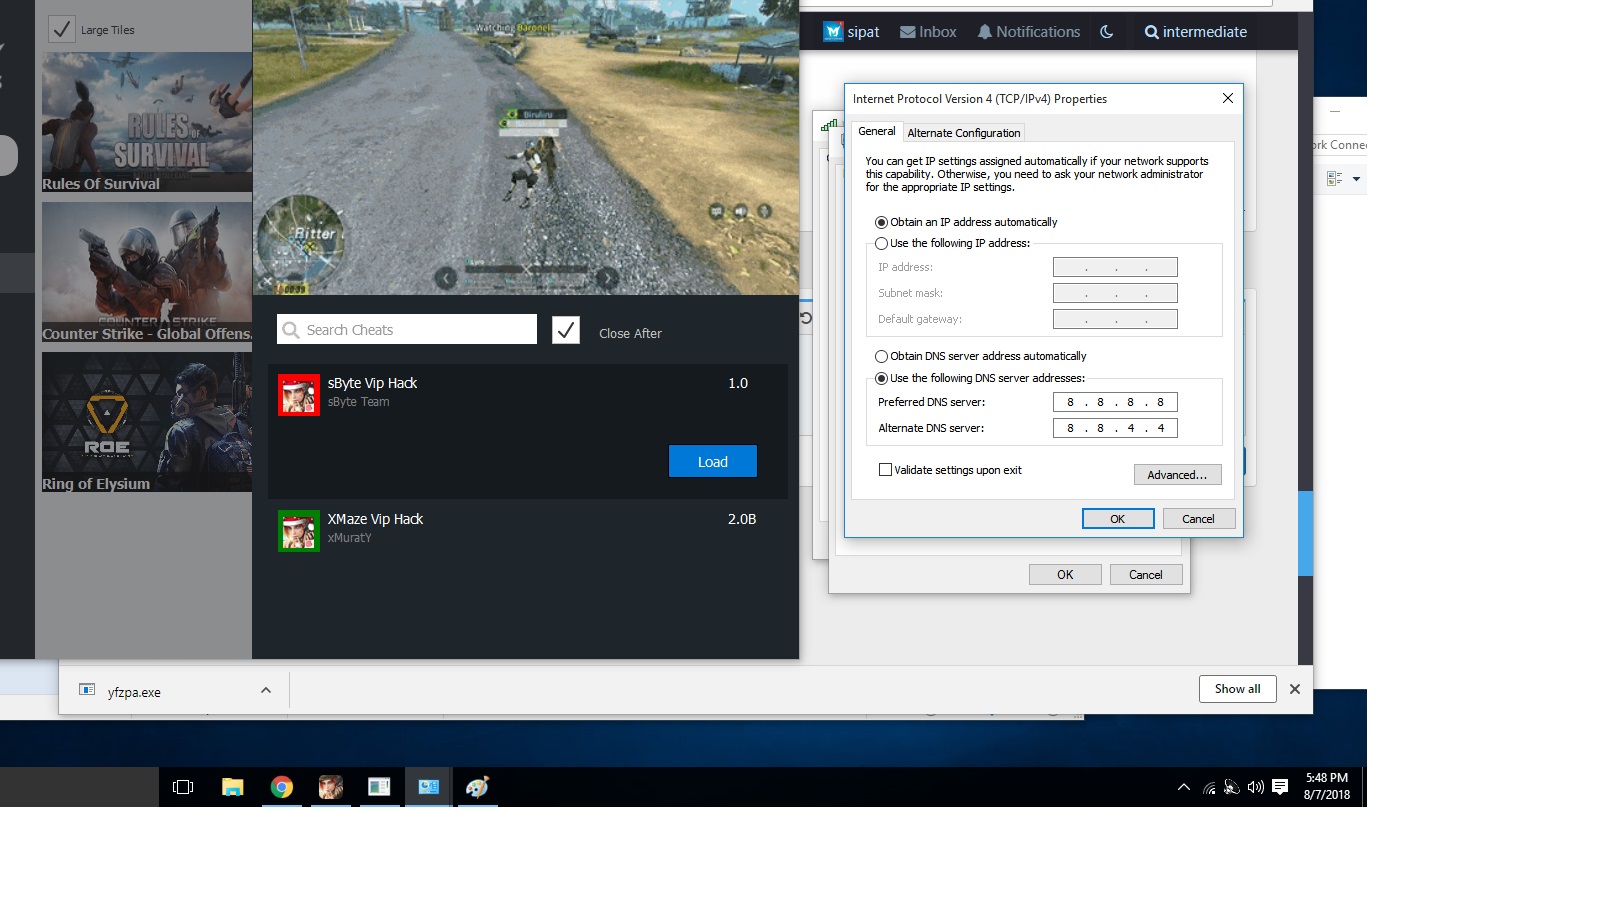Click the speaker icon in game preview

741,211
